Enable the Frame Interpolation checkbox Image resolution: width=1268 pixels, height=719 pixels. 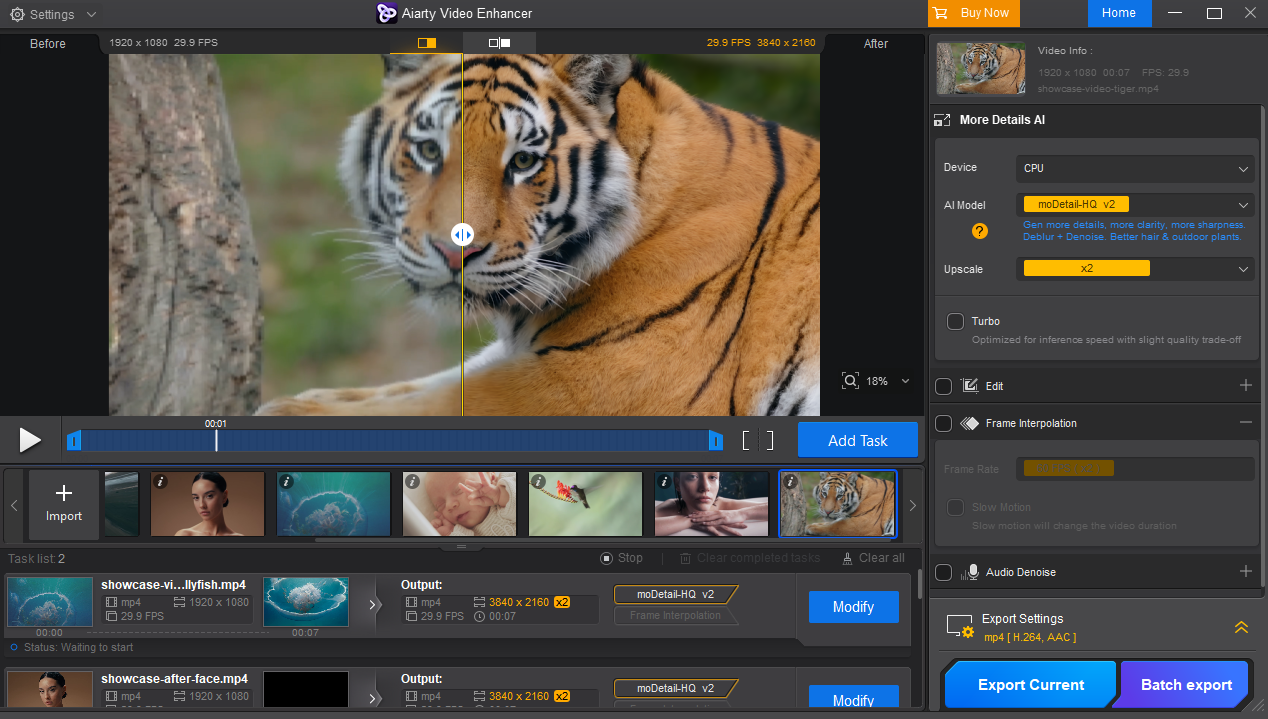click(x=943, y=423)
